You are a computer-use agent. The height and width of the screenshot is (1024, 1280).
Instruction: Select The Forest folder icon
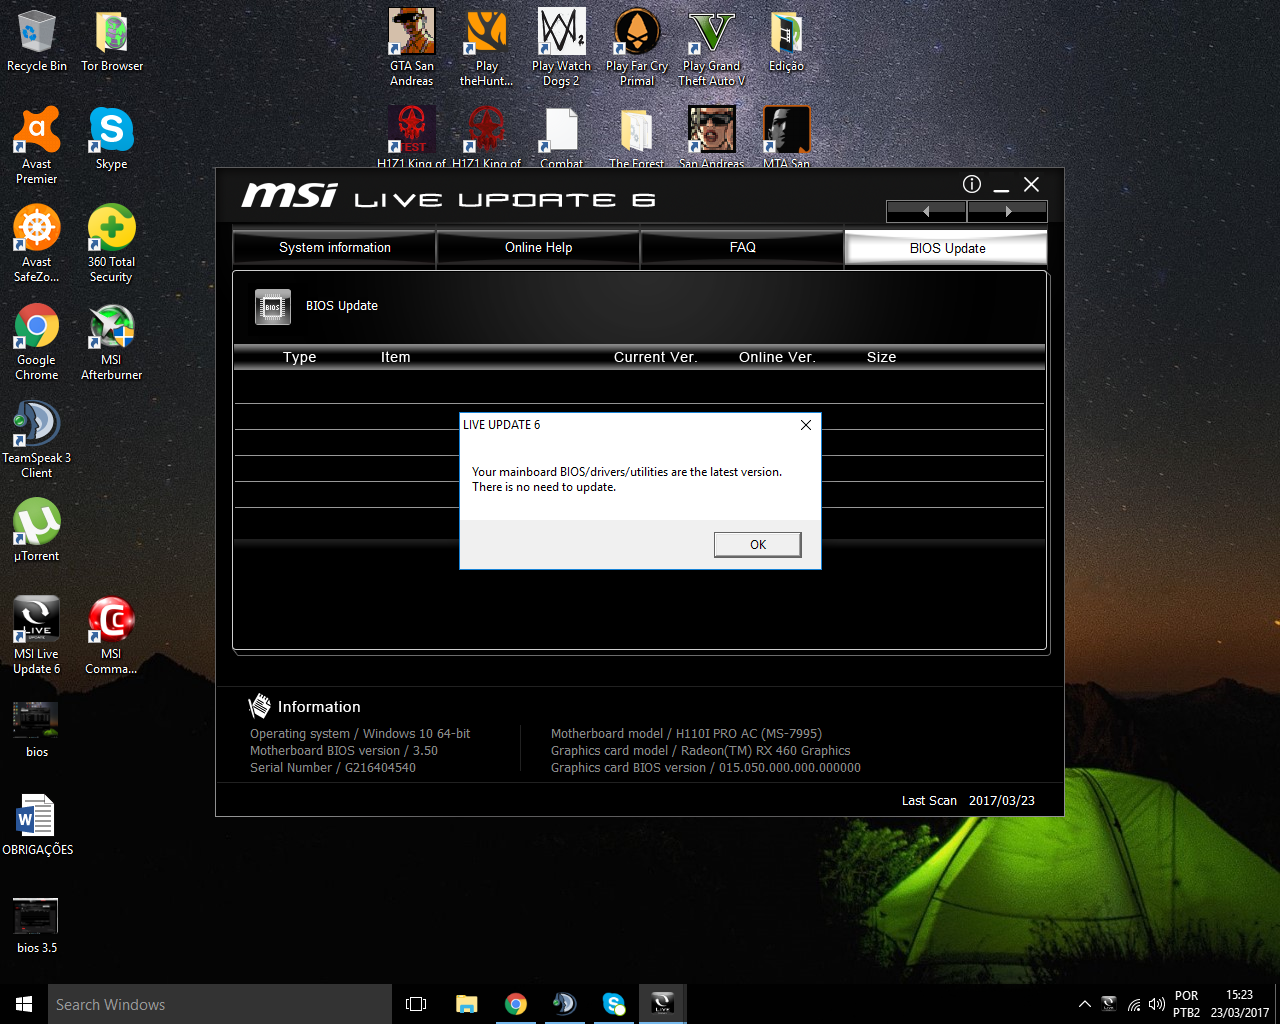[637, 137]
